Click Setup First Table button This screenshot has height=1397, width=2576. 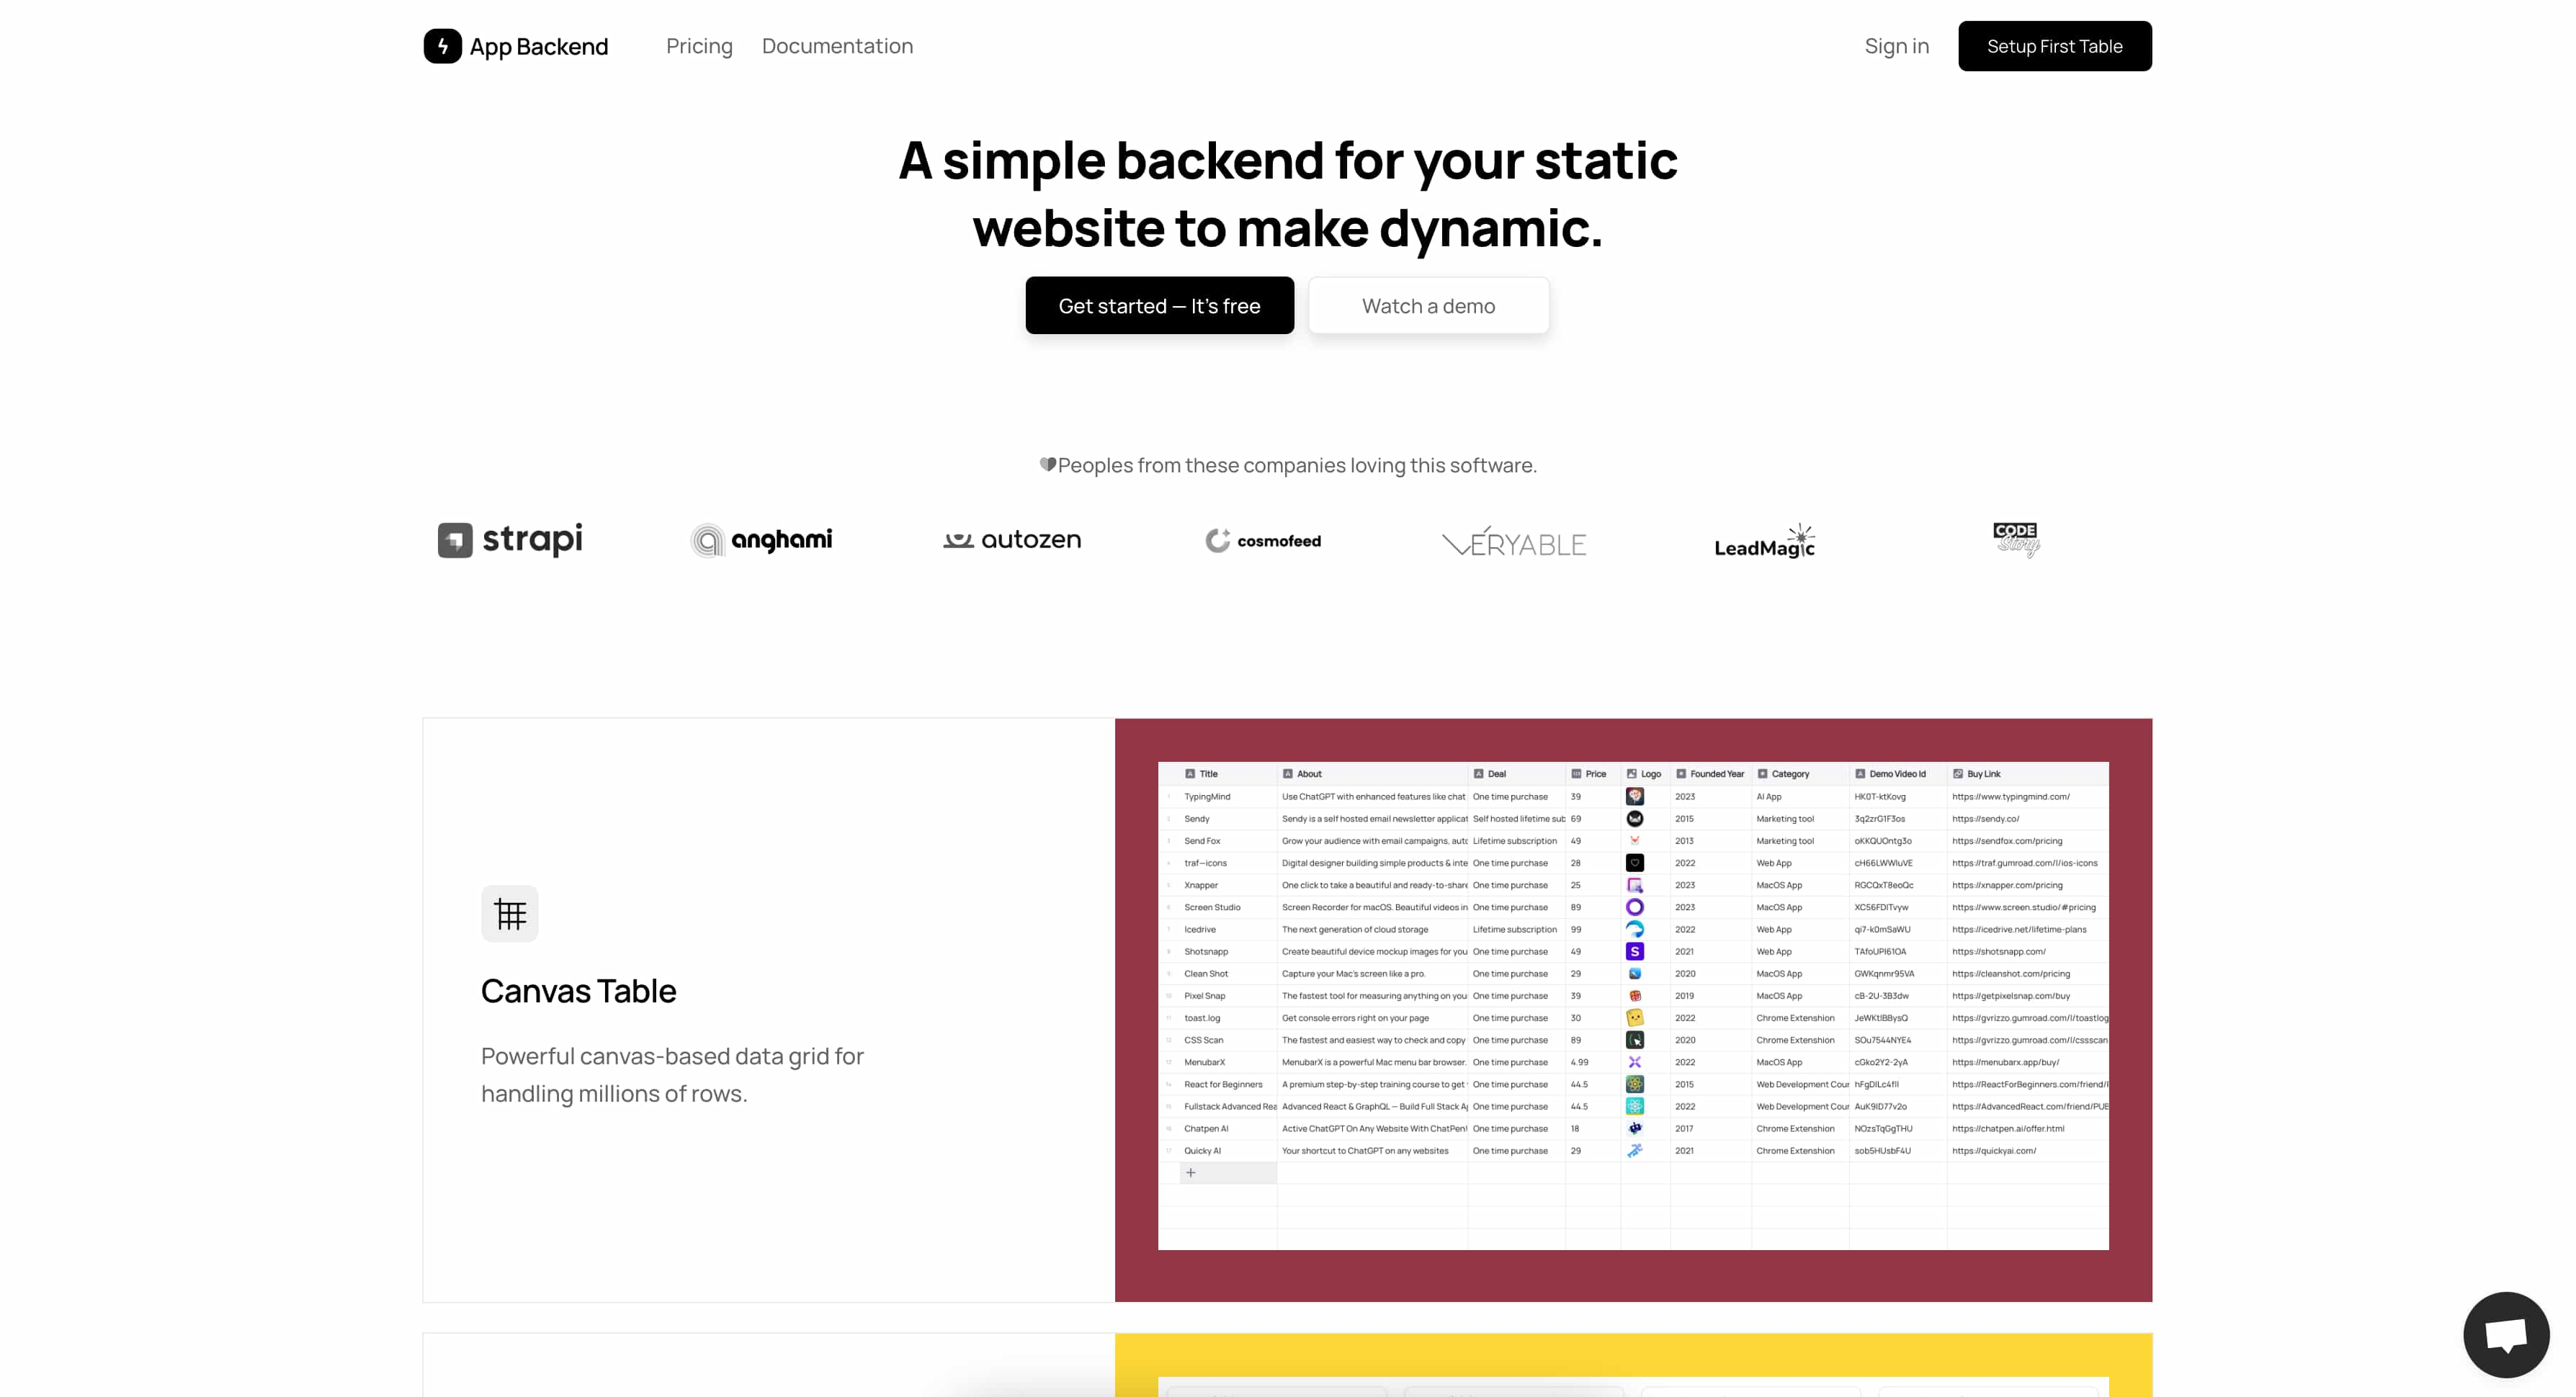tap(2054, 47)
